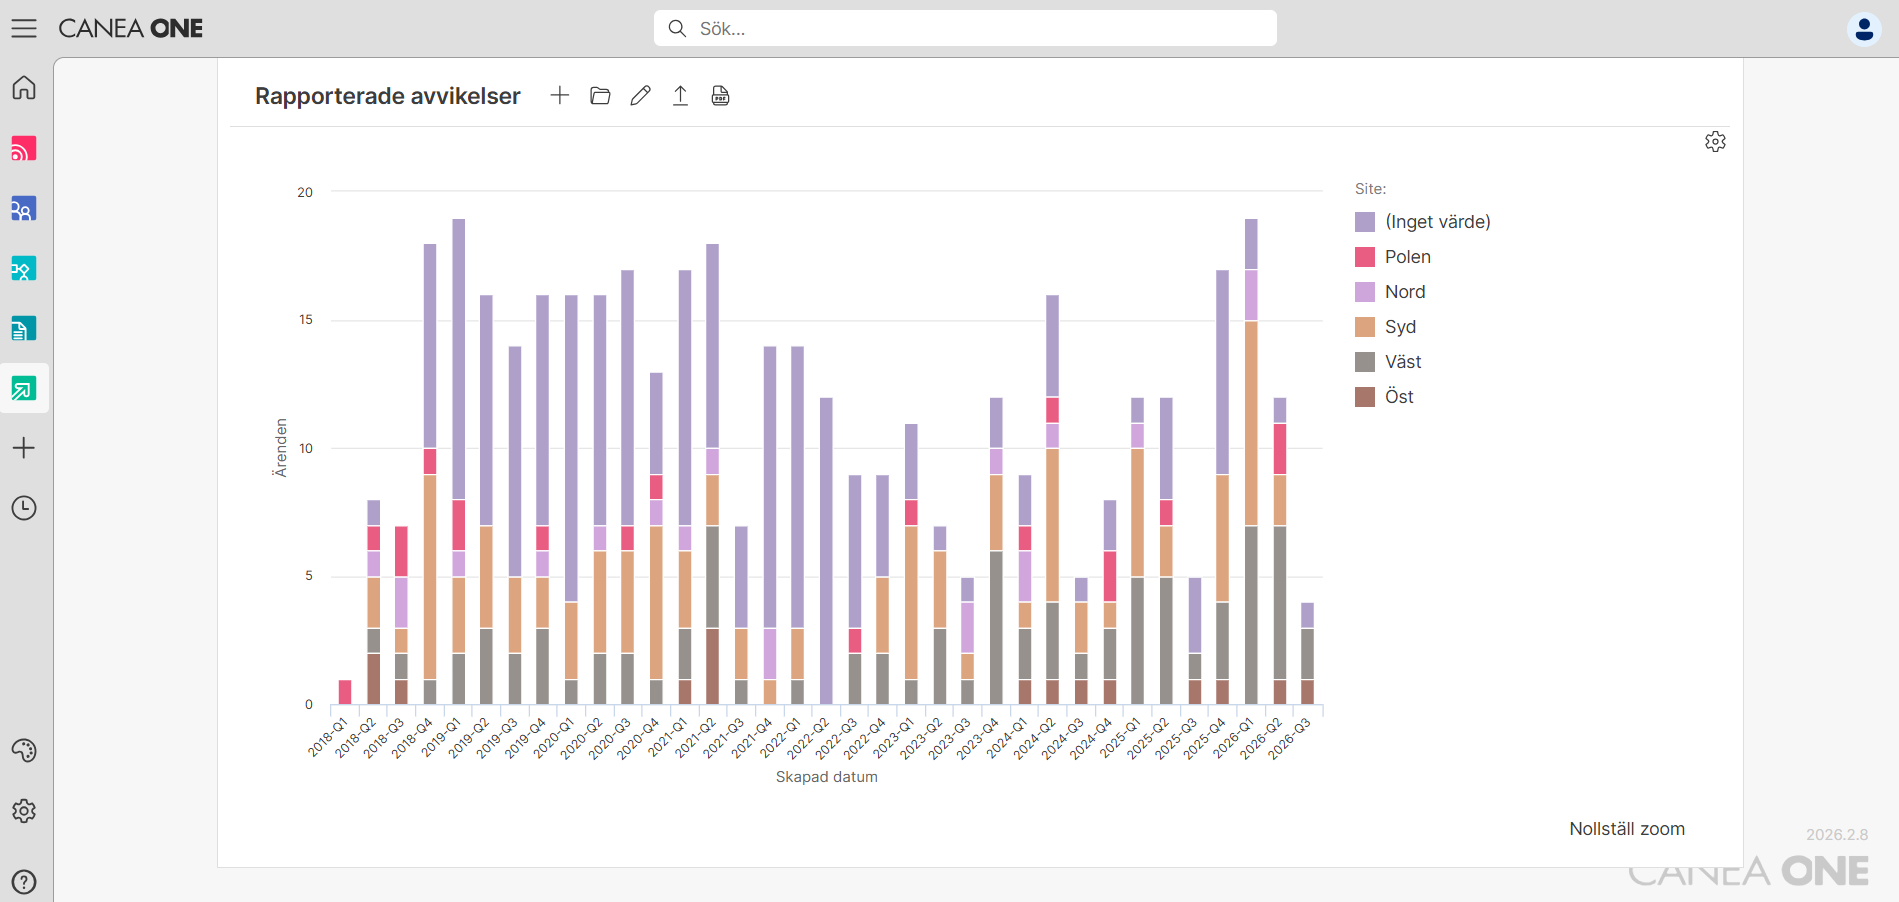Open the document module icon
1899x902 pixels.
24,328
